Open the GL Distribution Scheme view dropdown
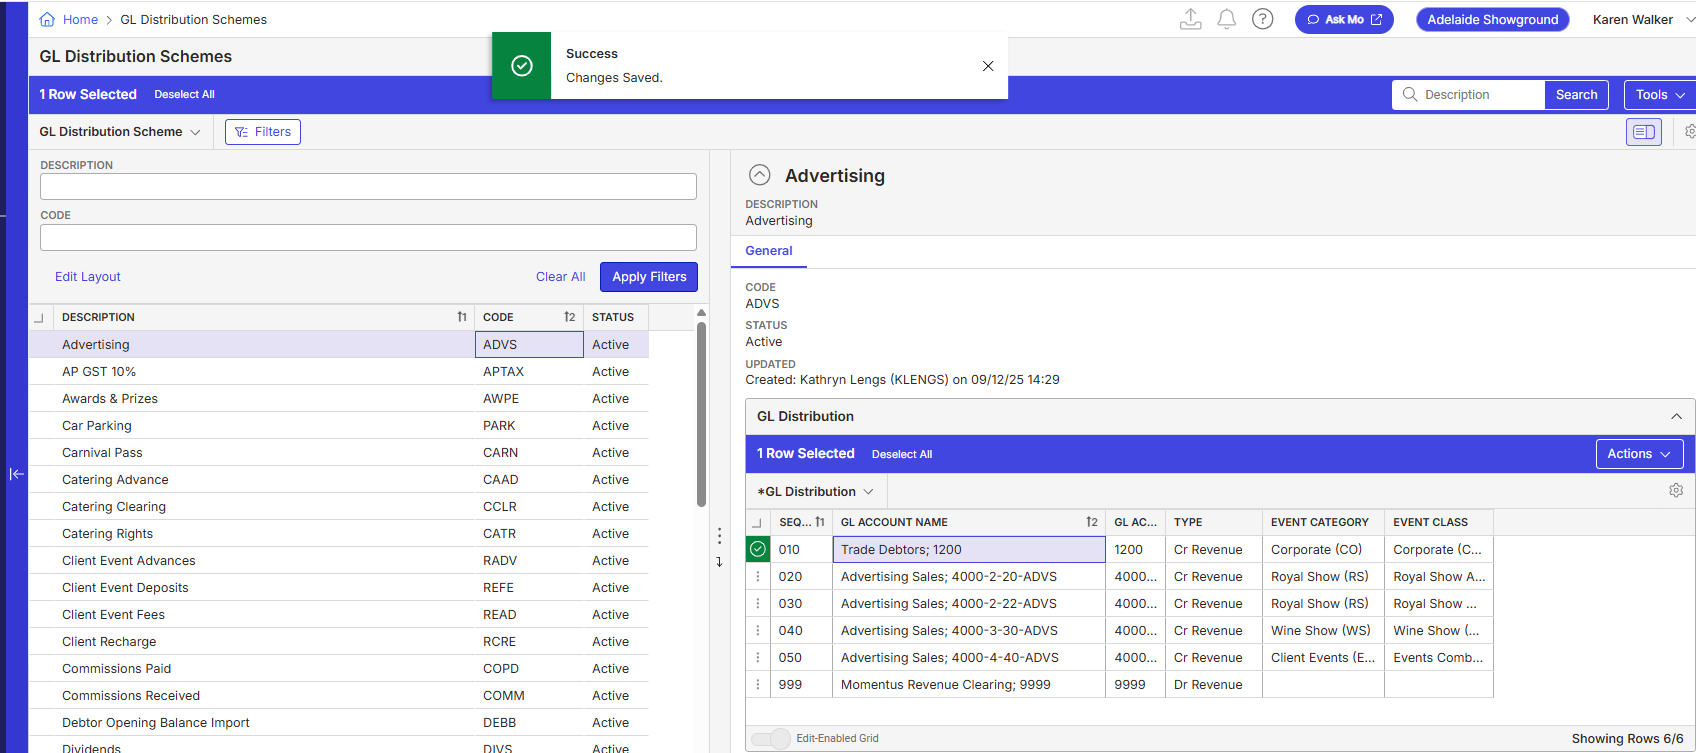The width and height of the screenshot is (1696, 753). (120, 132)
